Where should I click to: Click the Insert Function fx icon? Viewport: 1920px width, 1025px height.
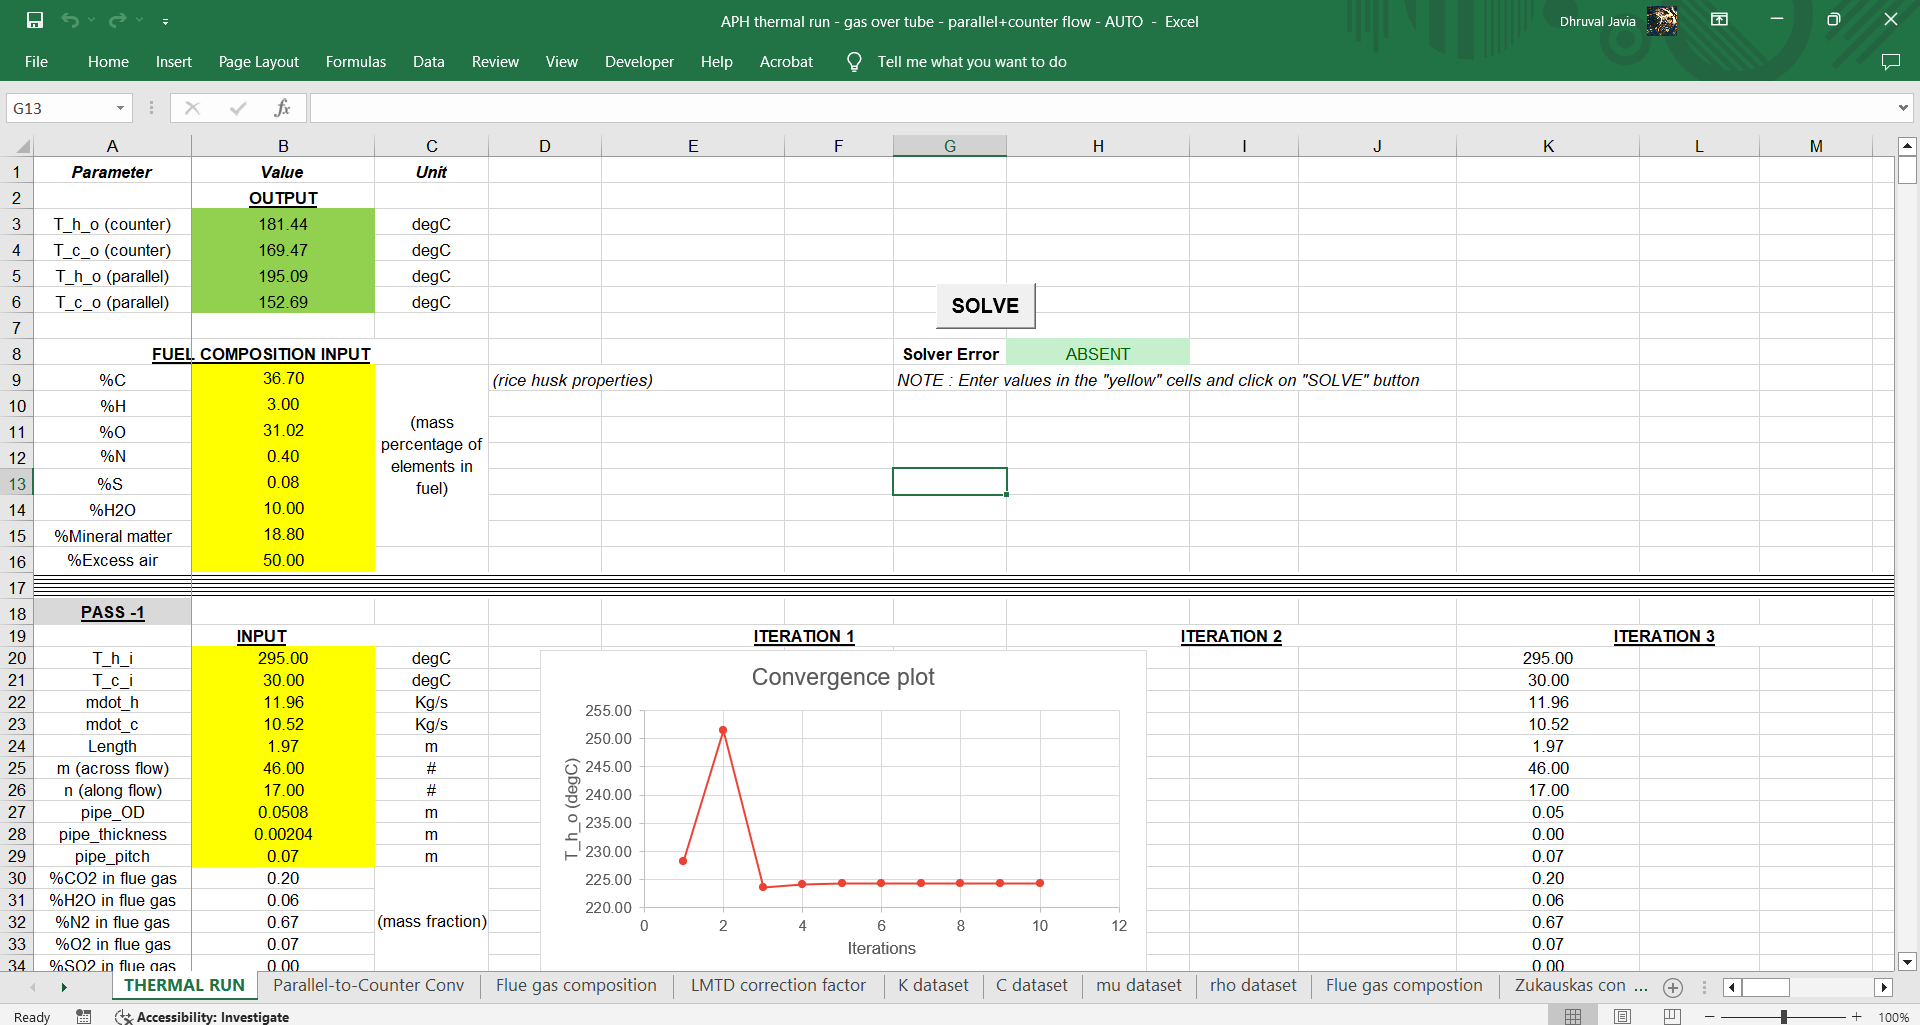click(x=282, y=108)
